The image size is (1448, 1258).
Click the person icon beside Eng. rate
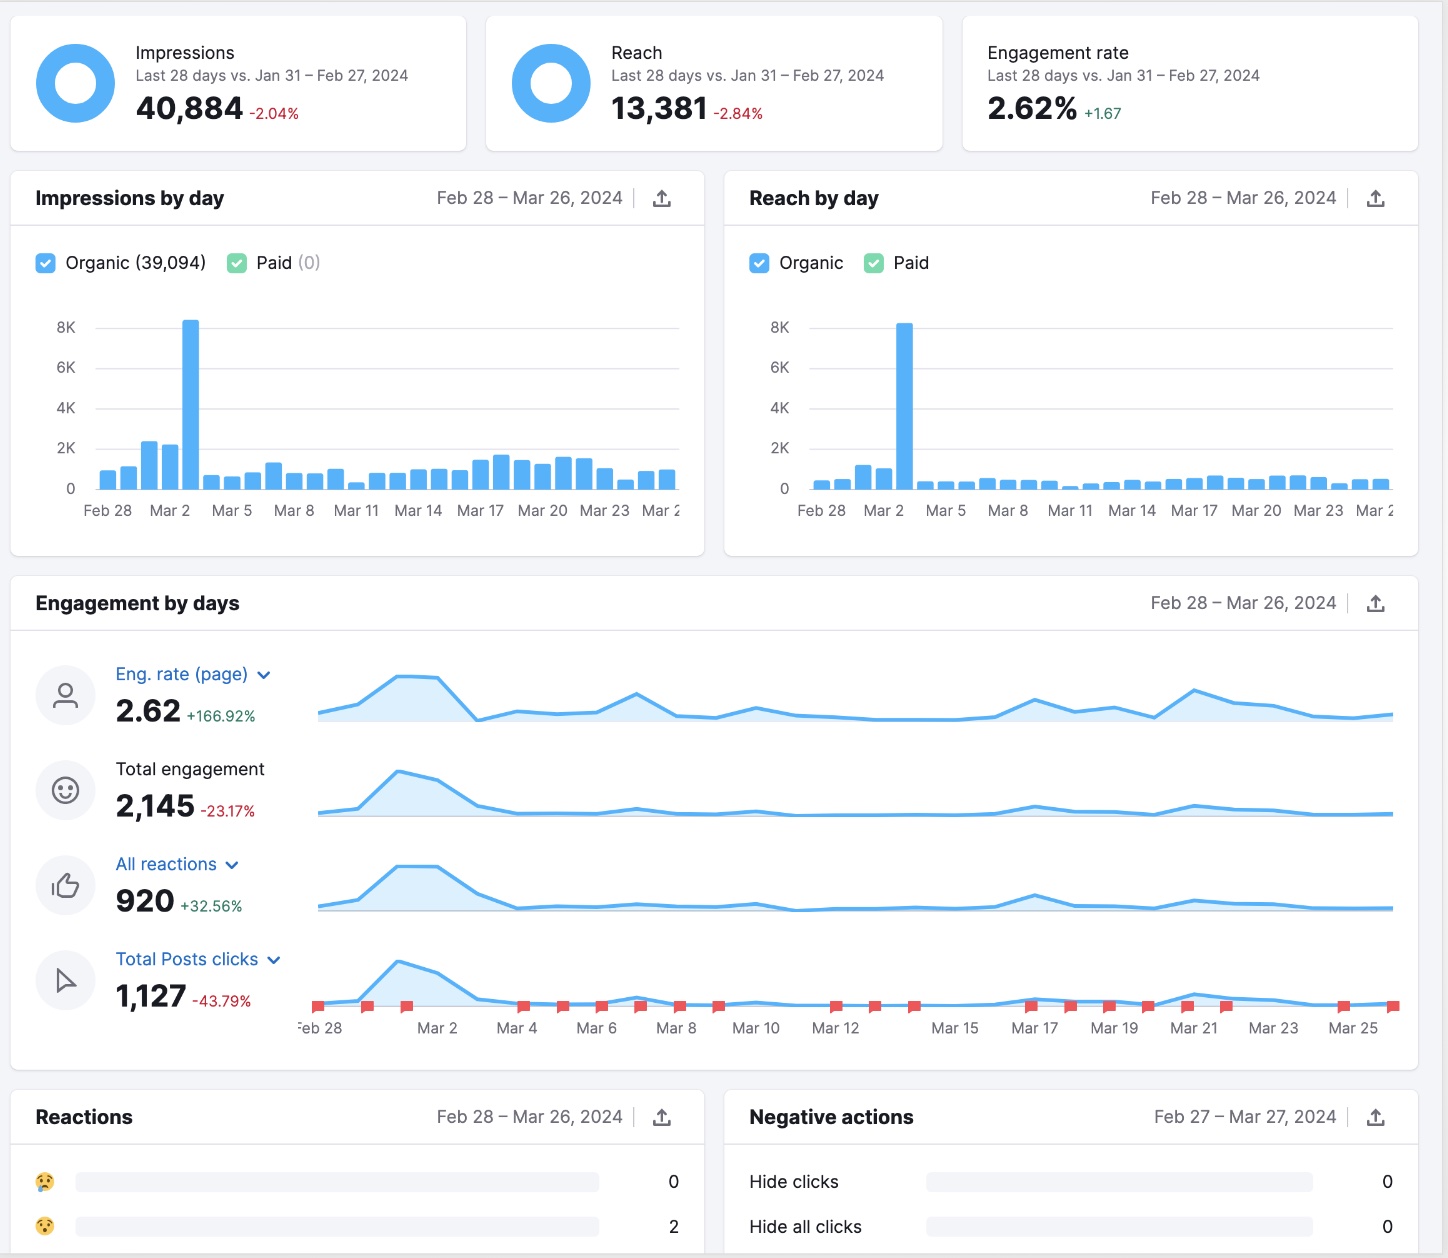[65, 695]
